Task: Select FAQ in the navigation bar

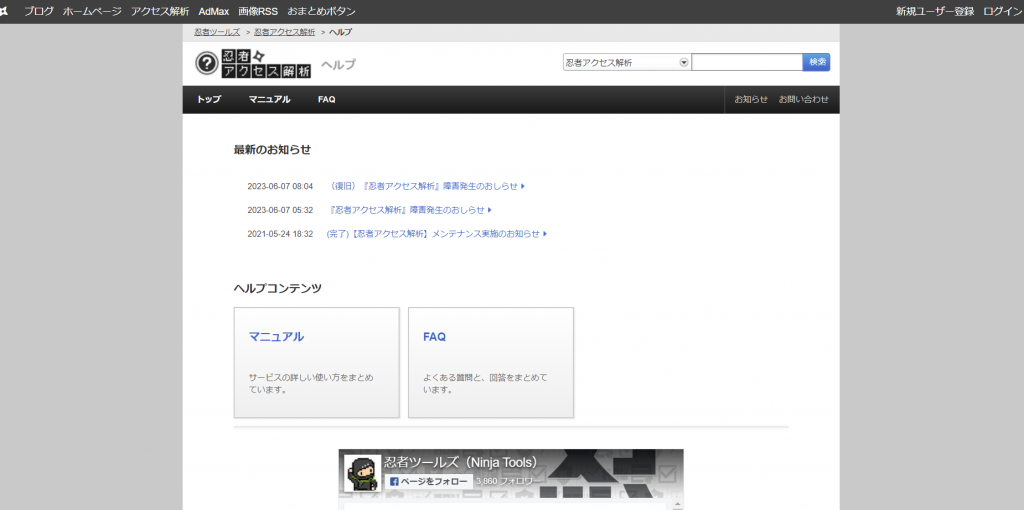Action: point(327,100)
